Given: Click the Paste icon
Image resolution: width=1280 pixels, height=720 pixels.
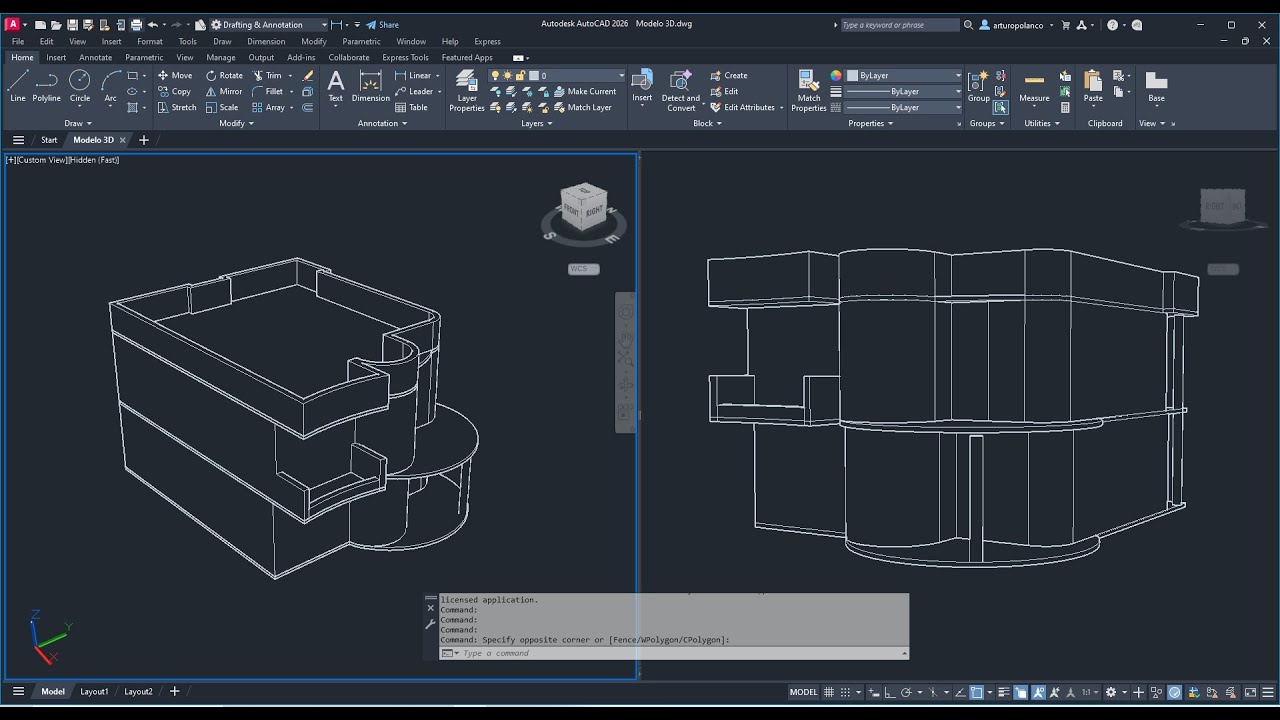Looking at the screenshot, I should (x=1093, y=86).
